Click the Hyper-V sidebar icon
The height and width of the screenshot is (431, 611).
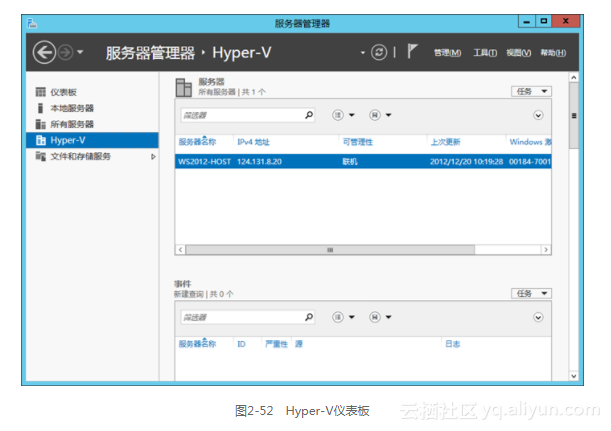tap(41, 140)
